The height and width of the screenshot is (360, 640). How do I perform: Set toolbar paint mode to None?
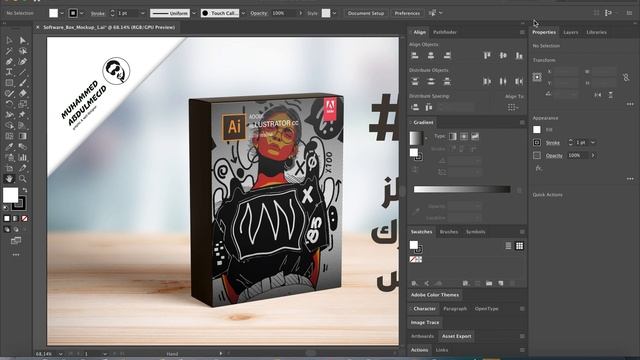[x=24, y=219]
